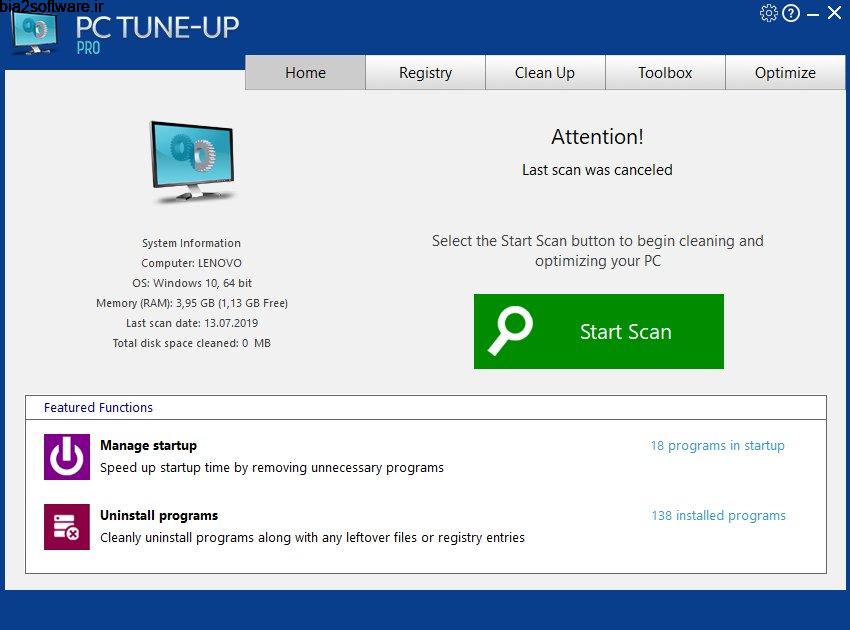This screenshot has width=850, height=630.
Task: Click the Uninstall programs icon
Action: [x=66, y=526]
